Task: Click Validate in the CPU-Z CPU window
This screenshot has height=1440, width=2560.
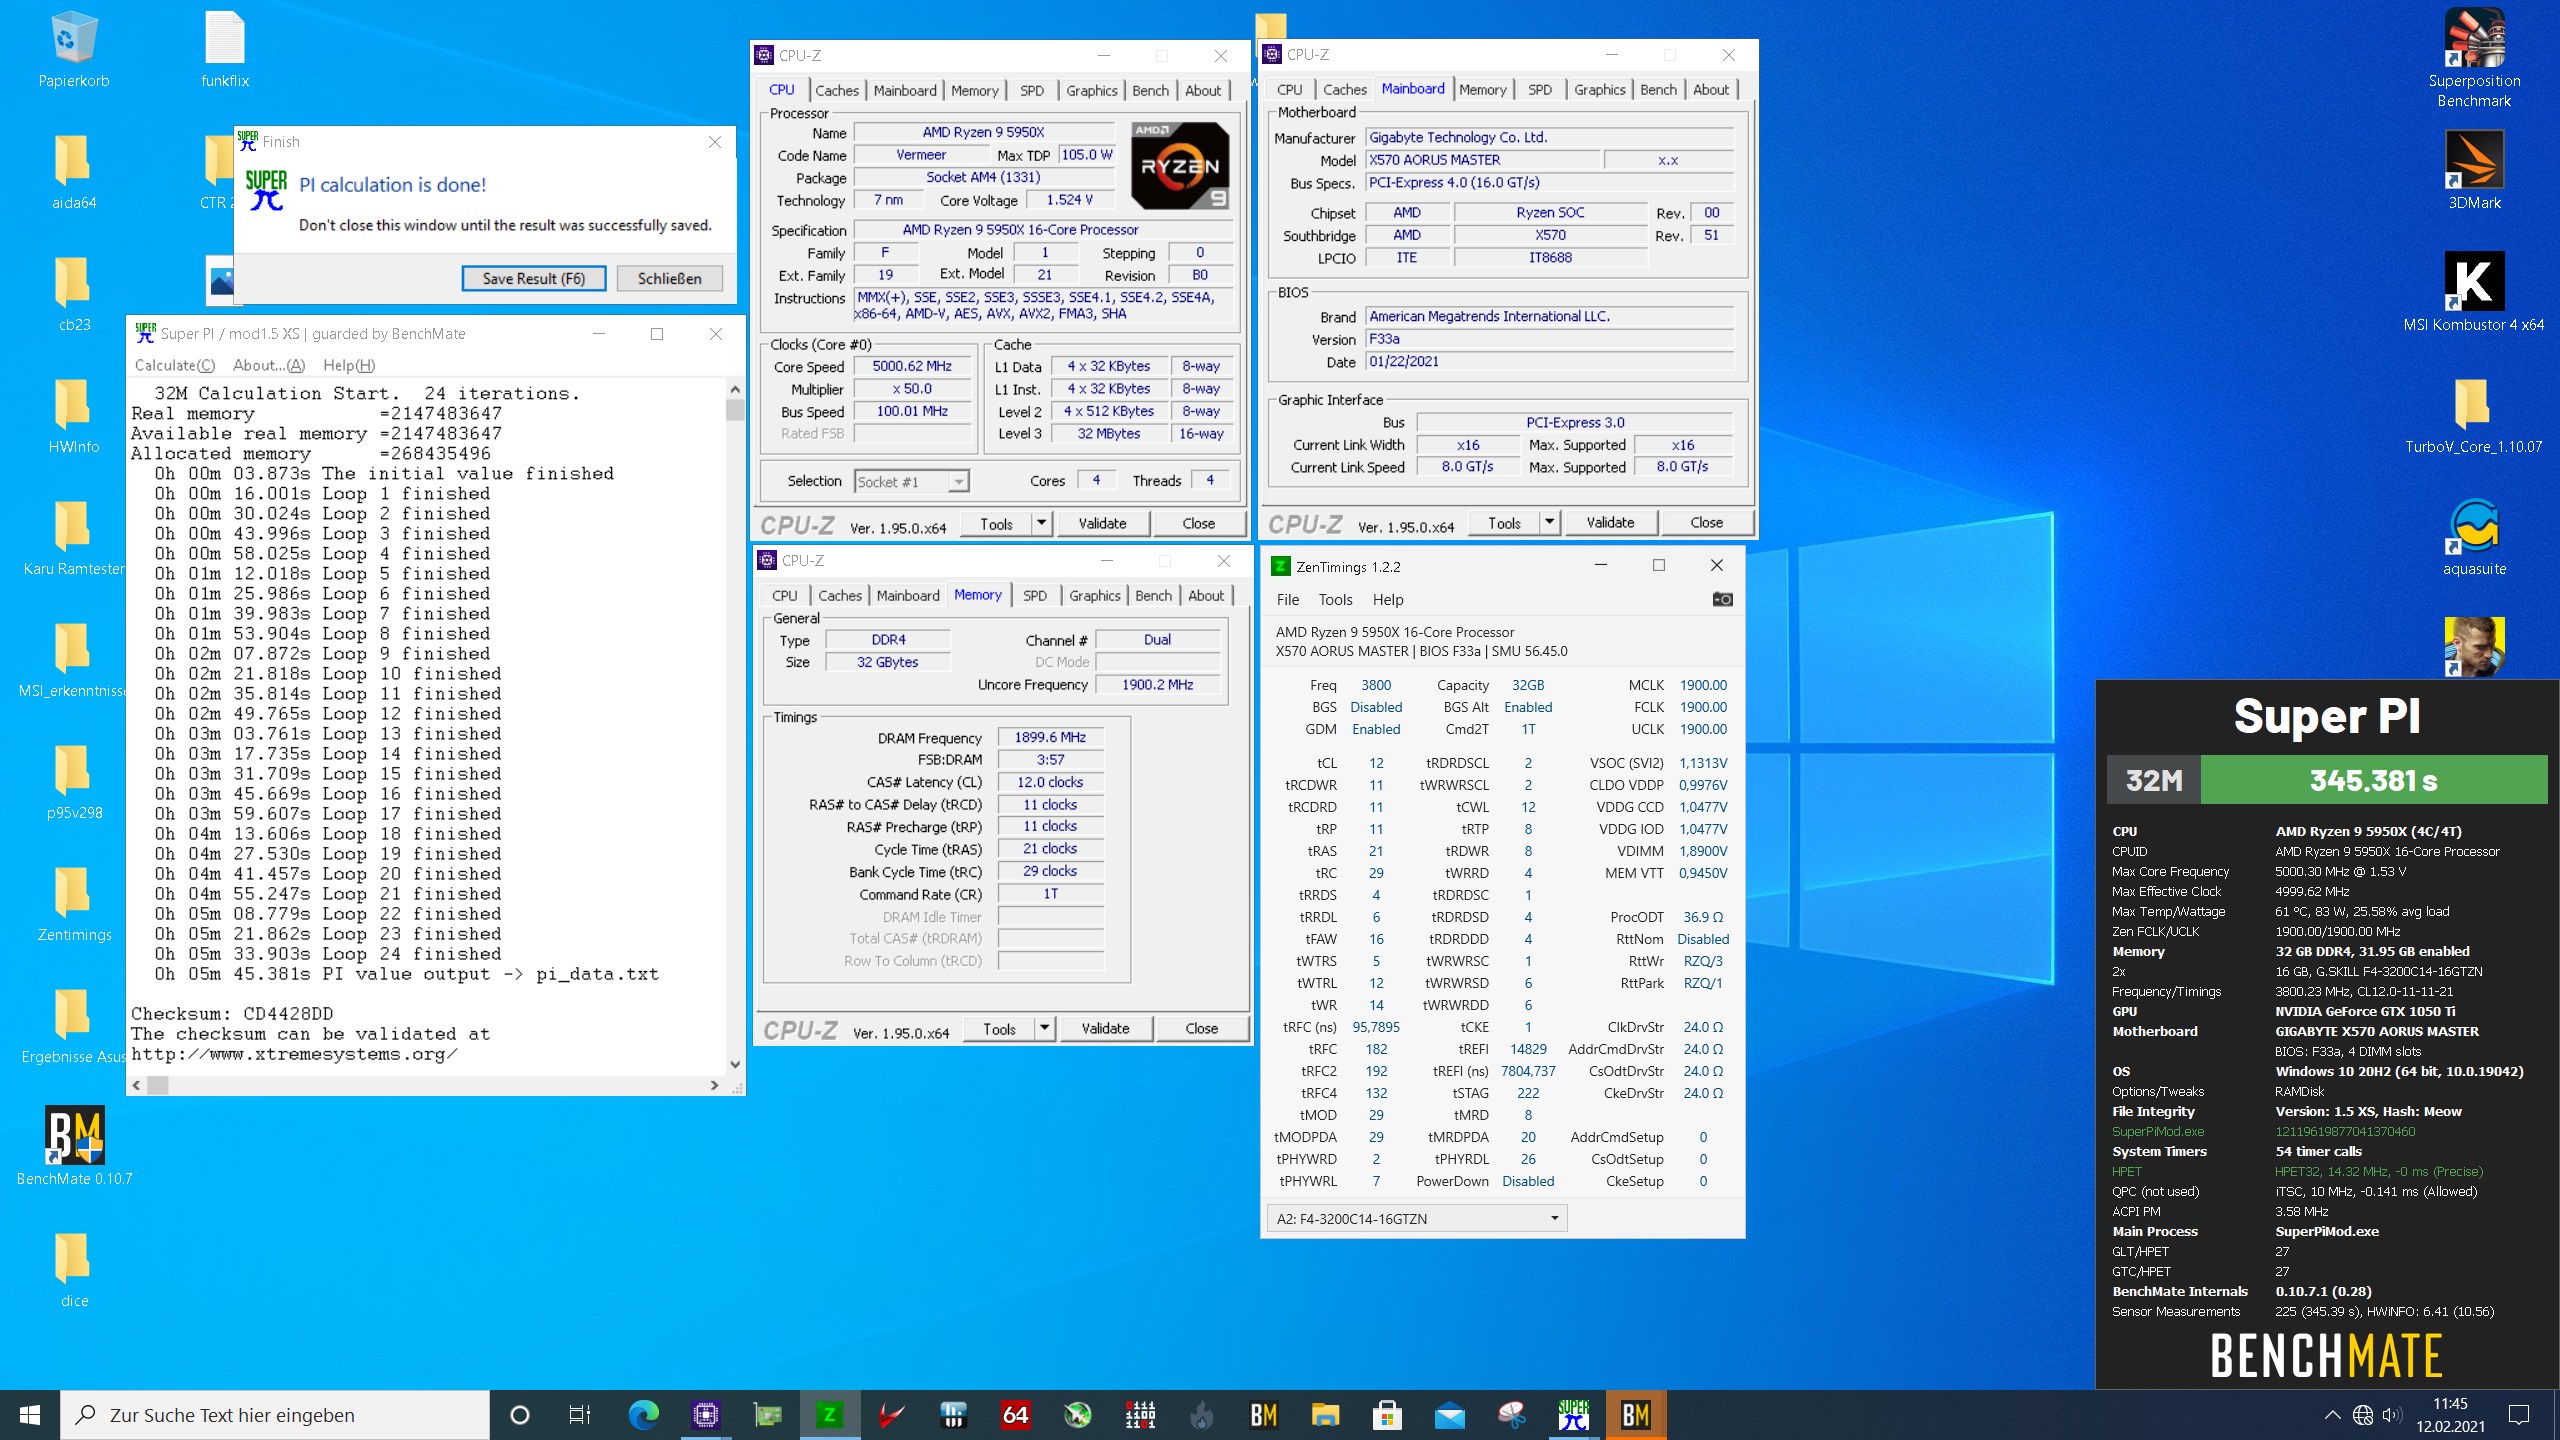Action: click(1102, 523)
